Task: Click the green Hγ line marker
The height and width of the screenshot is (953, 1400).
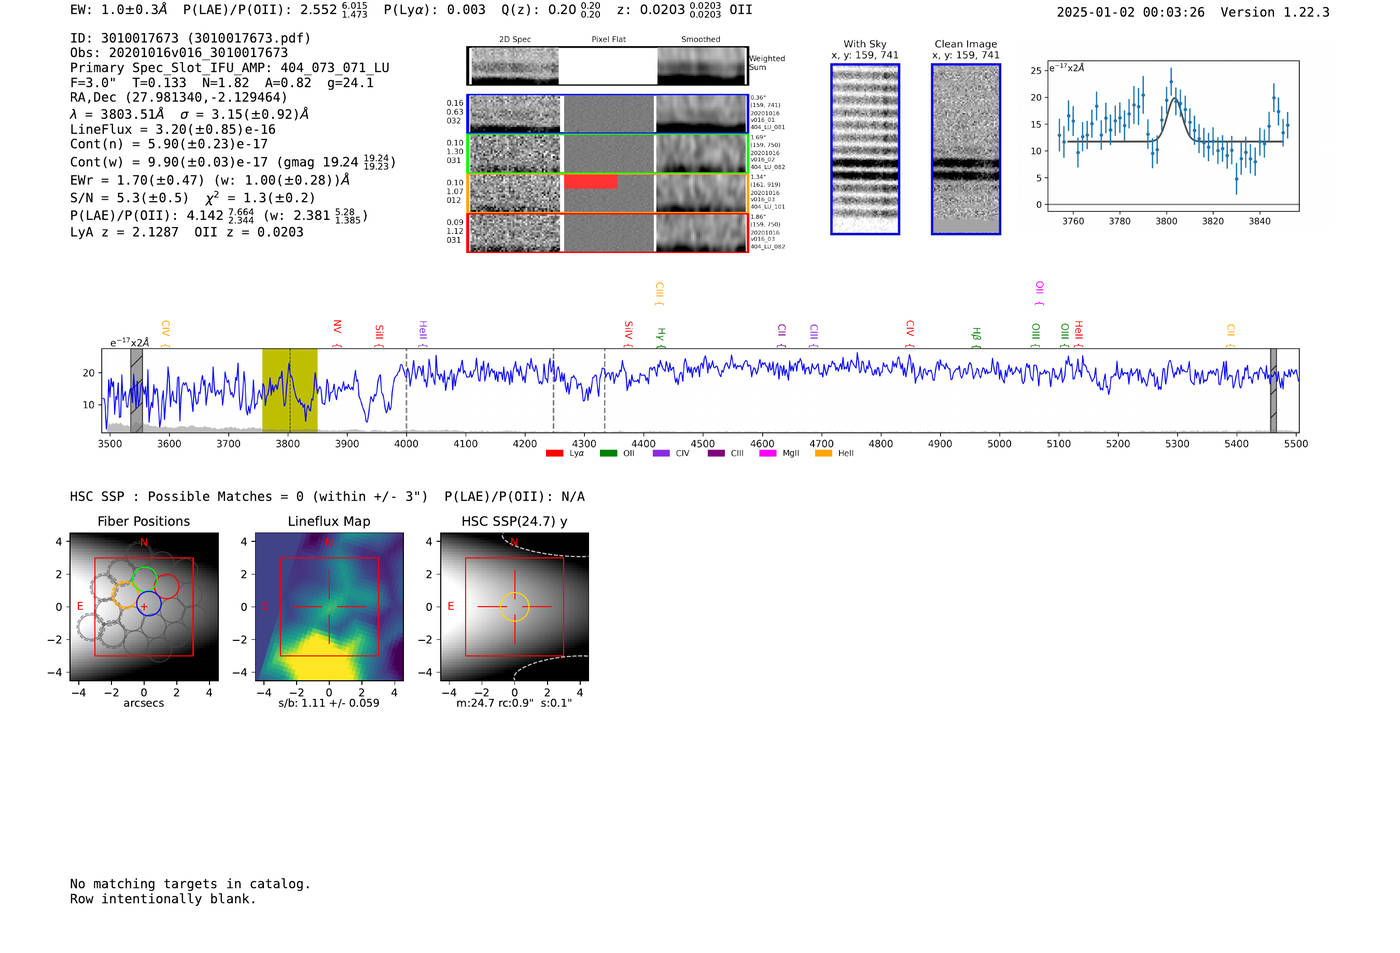Action: click(x=660, y=337)
